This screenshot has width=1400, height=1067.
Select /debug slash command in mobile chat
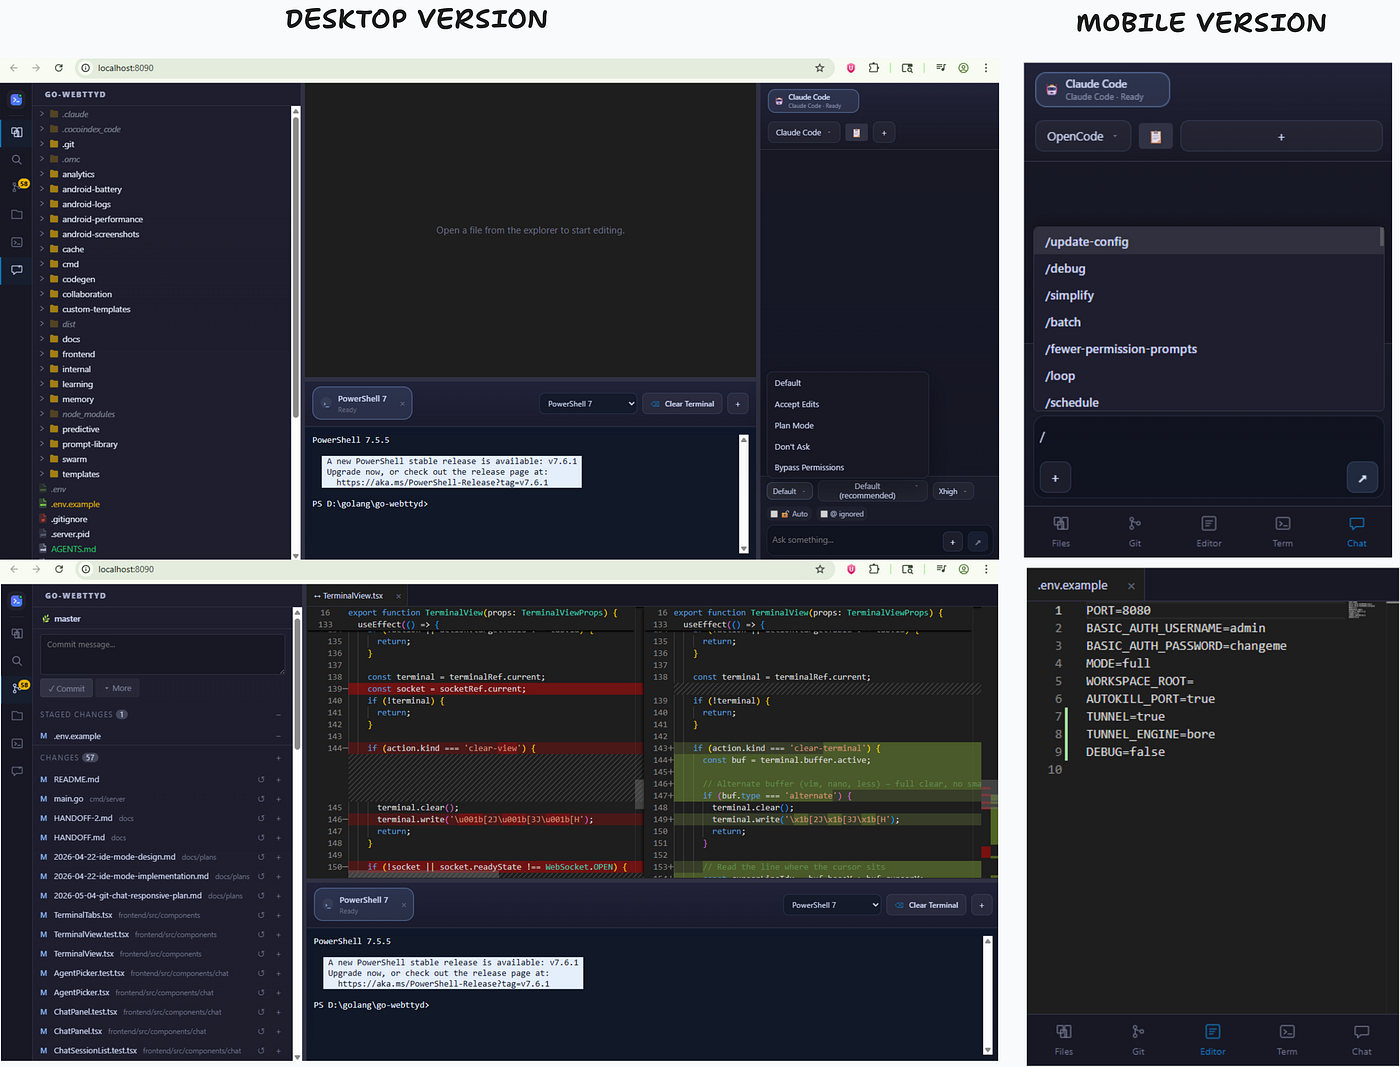(1206, 268)
